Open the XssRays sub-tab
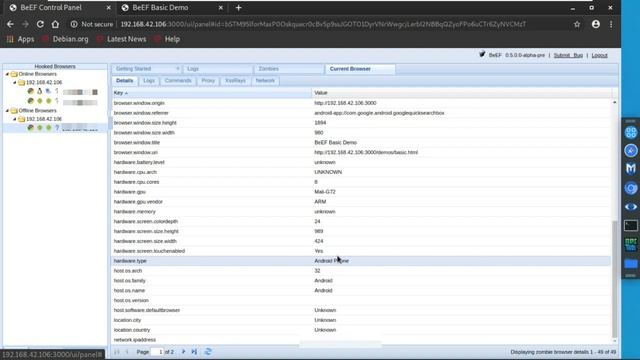 coord(236,81)
